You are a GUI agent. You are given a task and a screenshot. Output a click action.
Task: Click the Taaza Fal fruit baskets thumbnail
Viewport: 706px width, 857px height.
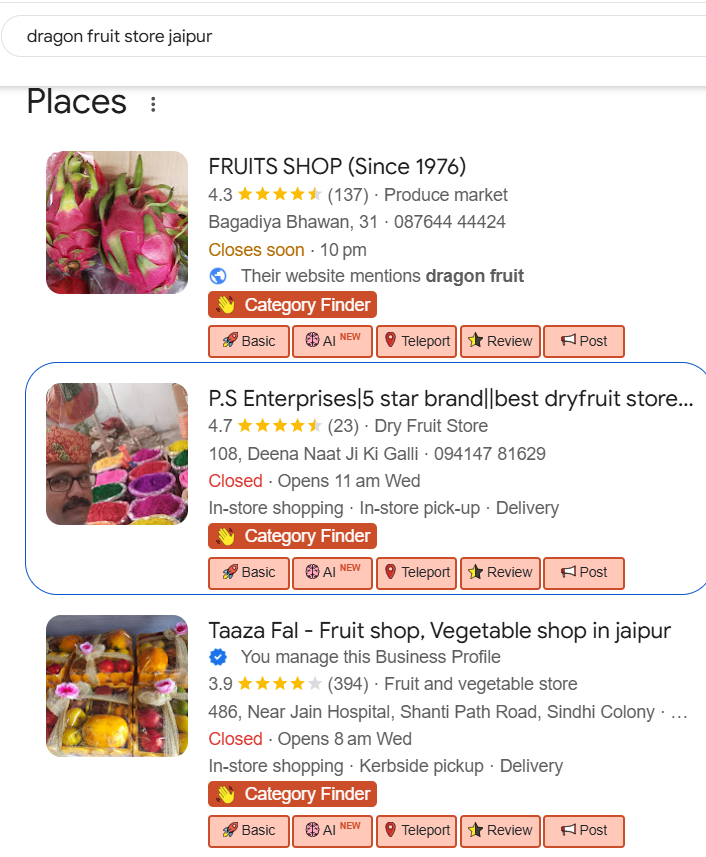pyautogui.click(x=117, y=685)
